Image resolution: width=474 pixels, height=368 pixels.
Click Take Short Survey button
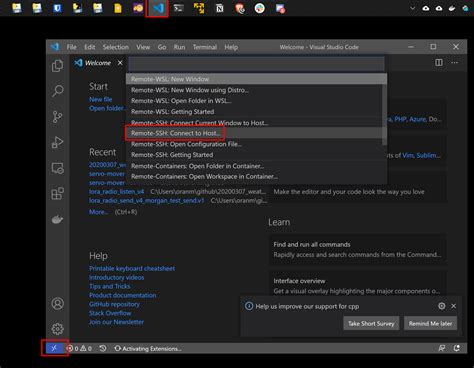[x=371, y=323]
